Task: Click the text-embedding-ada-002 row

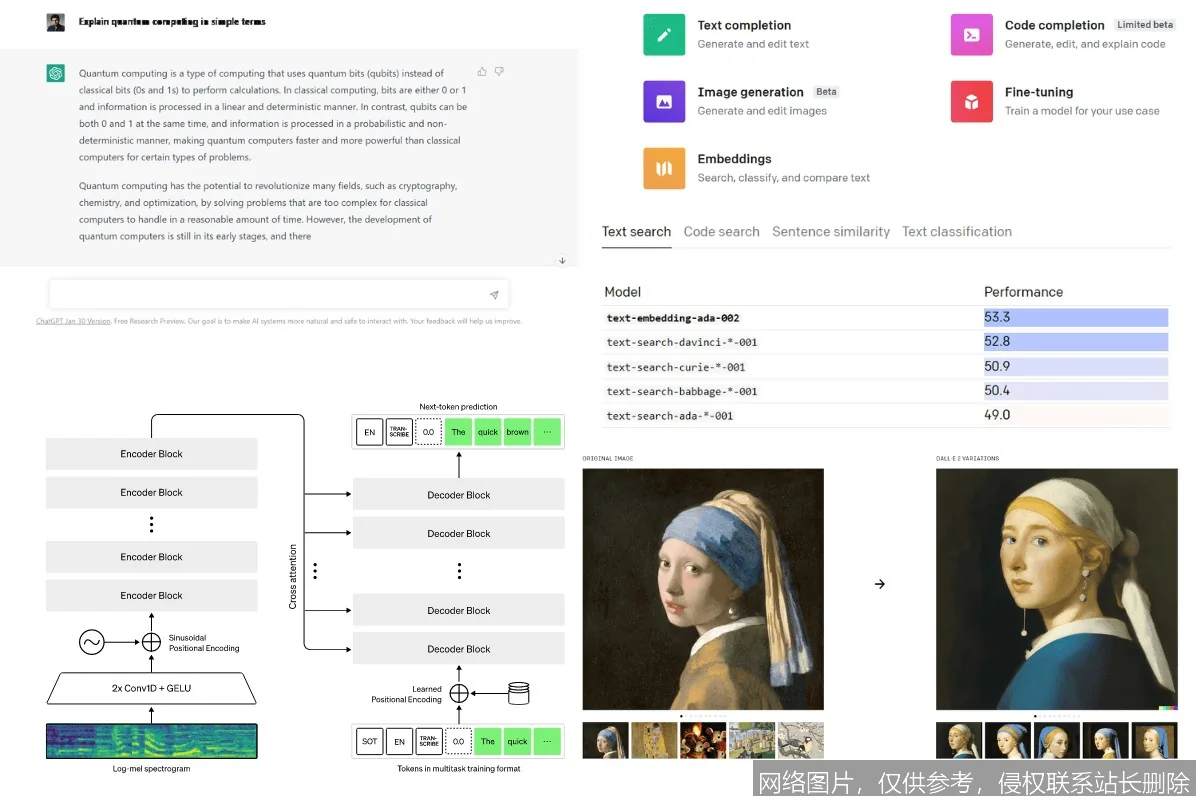Action: [886, 318]
